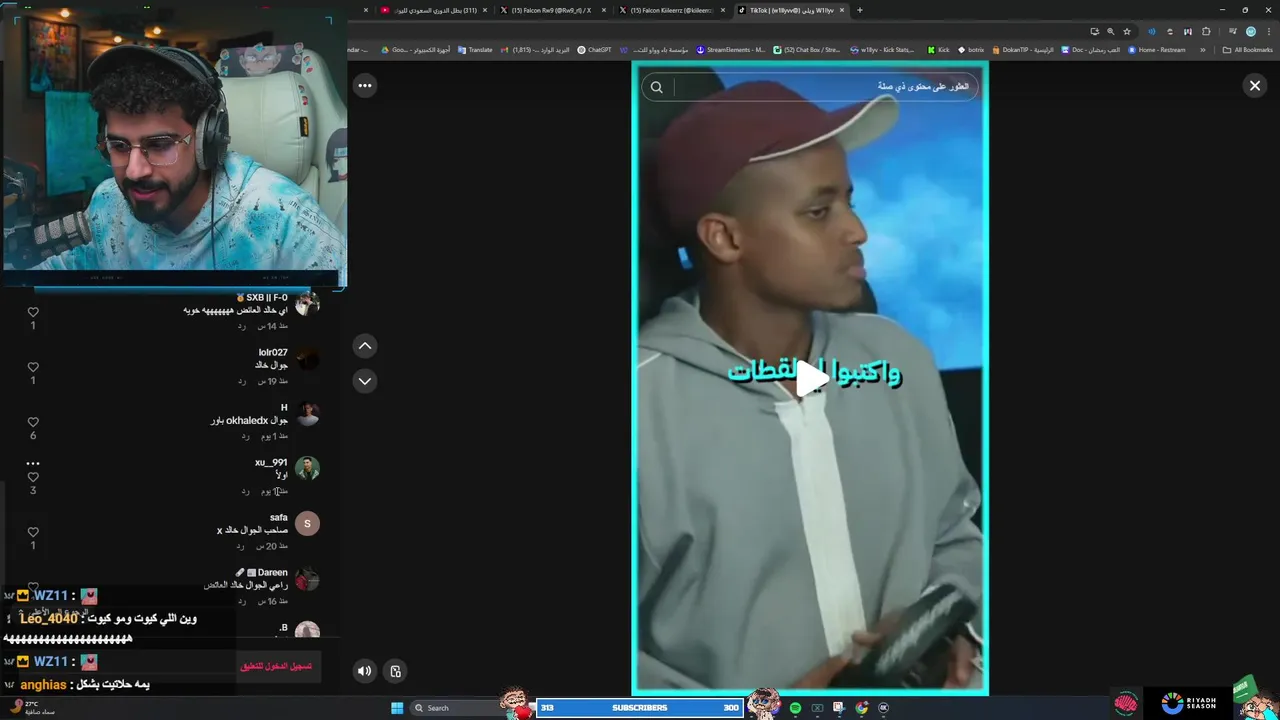1280x720 pixels.
Task: Open the three-dots more options menu
Action: coord(365,86)
